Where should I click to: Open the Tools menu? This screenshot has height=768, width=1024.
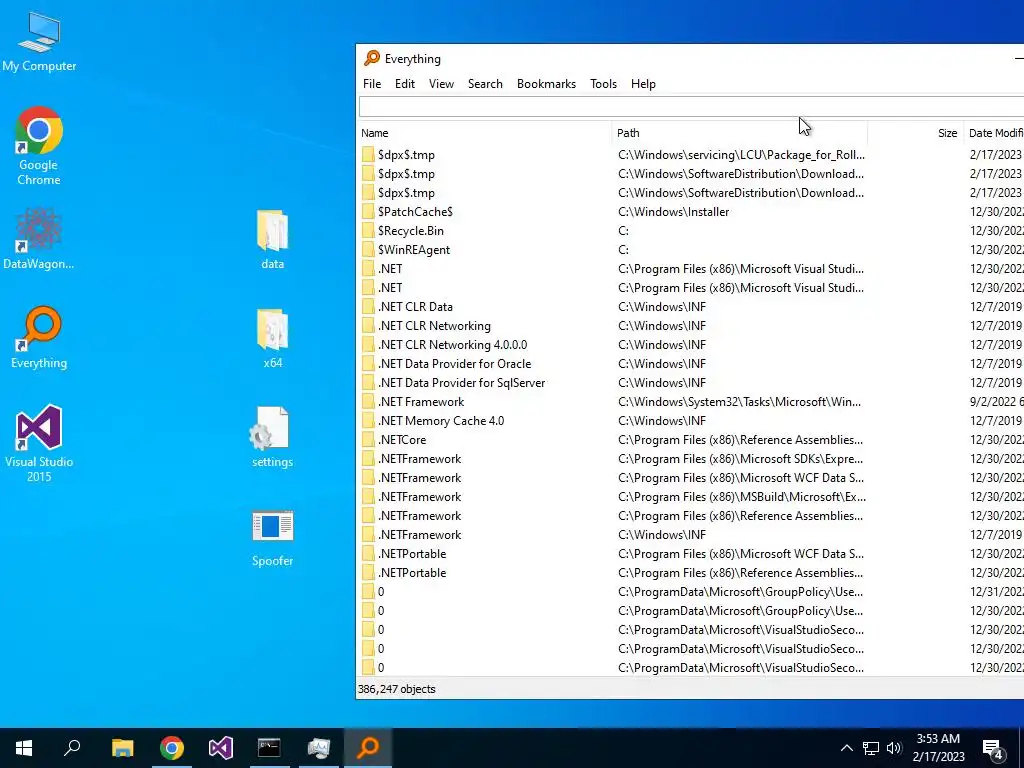click(603, 84)
